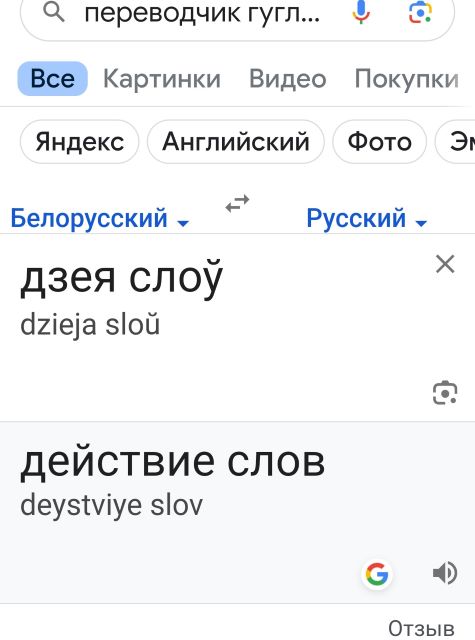
Task: Click the Google logo in translation box
Action: 377,574
